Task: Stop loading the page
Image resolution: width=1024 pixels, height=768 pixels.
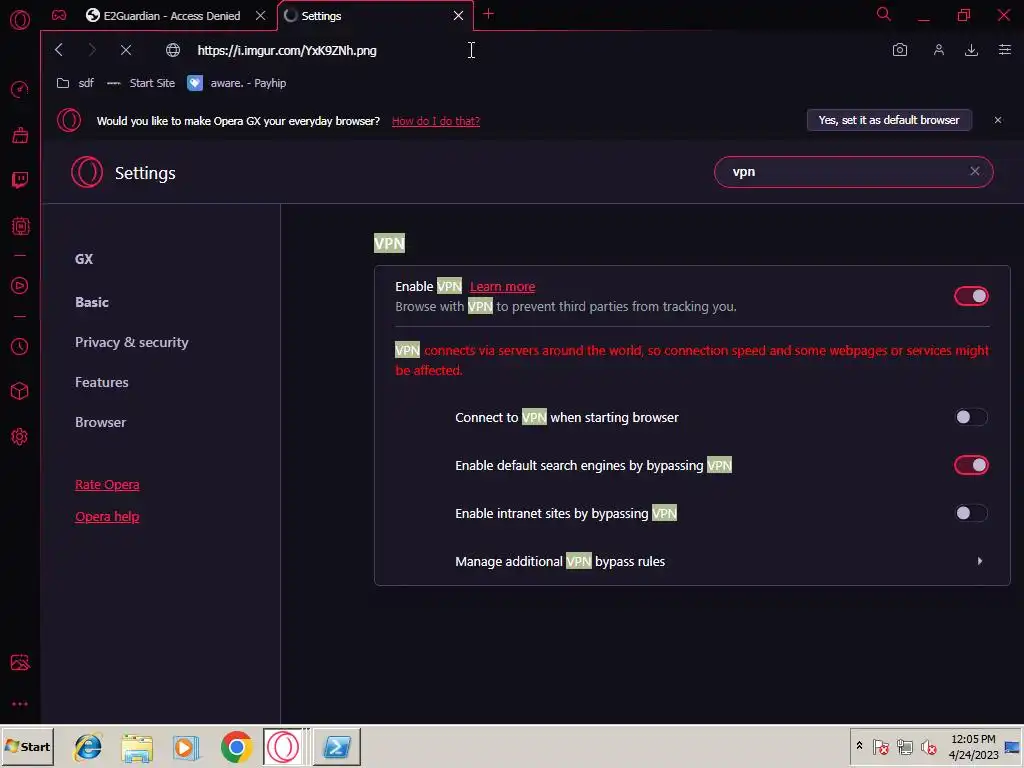Action: tap(126, 50)
